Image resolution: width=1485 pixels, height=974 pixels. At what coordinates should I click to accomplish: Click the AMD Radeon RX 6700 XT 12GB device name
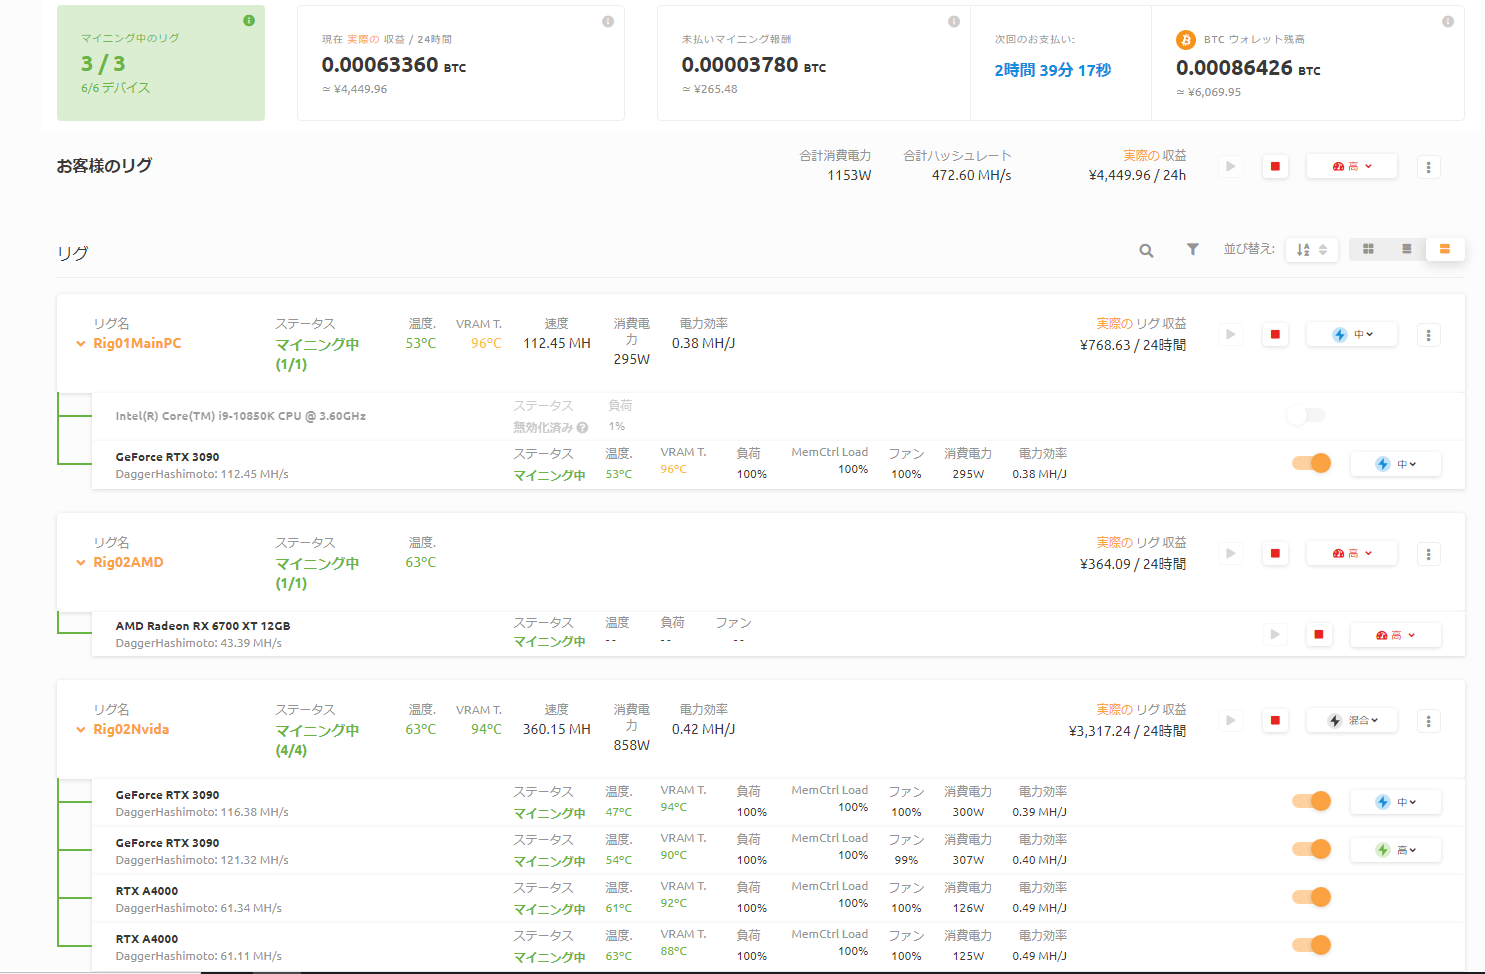coord(203,626)
